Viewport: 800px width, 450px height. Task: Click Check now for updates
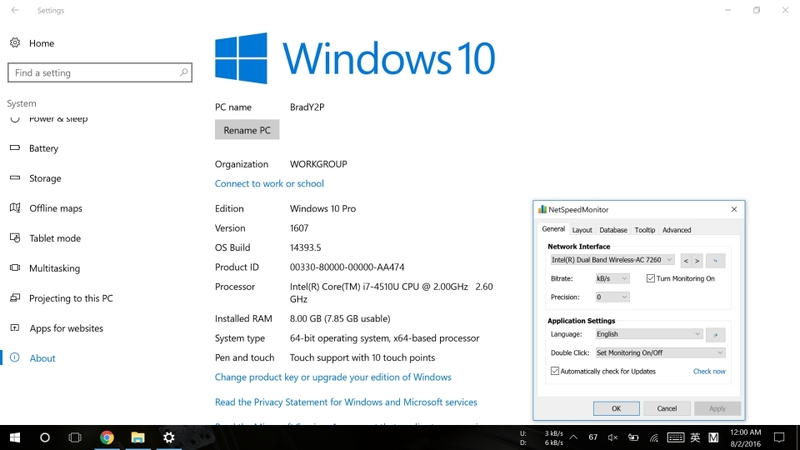tap(709, 371)
